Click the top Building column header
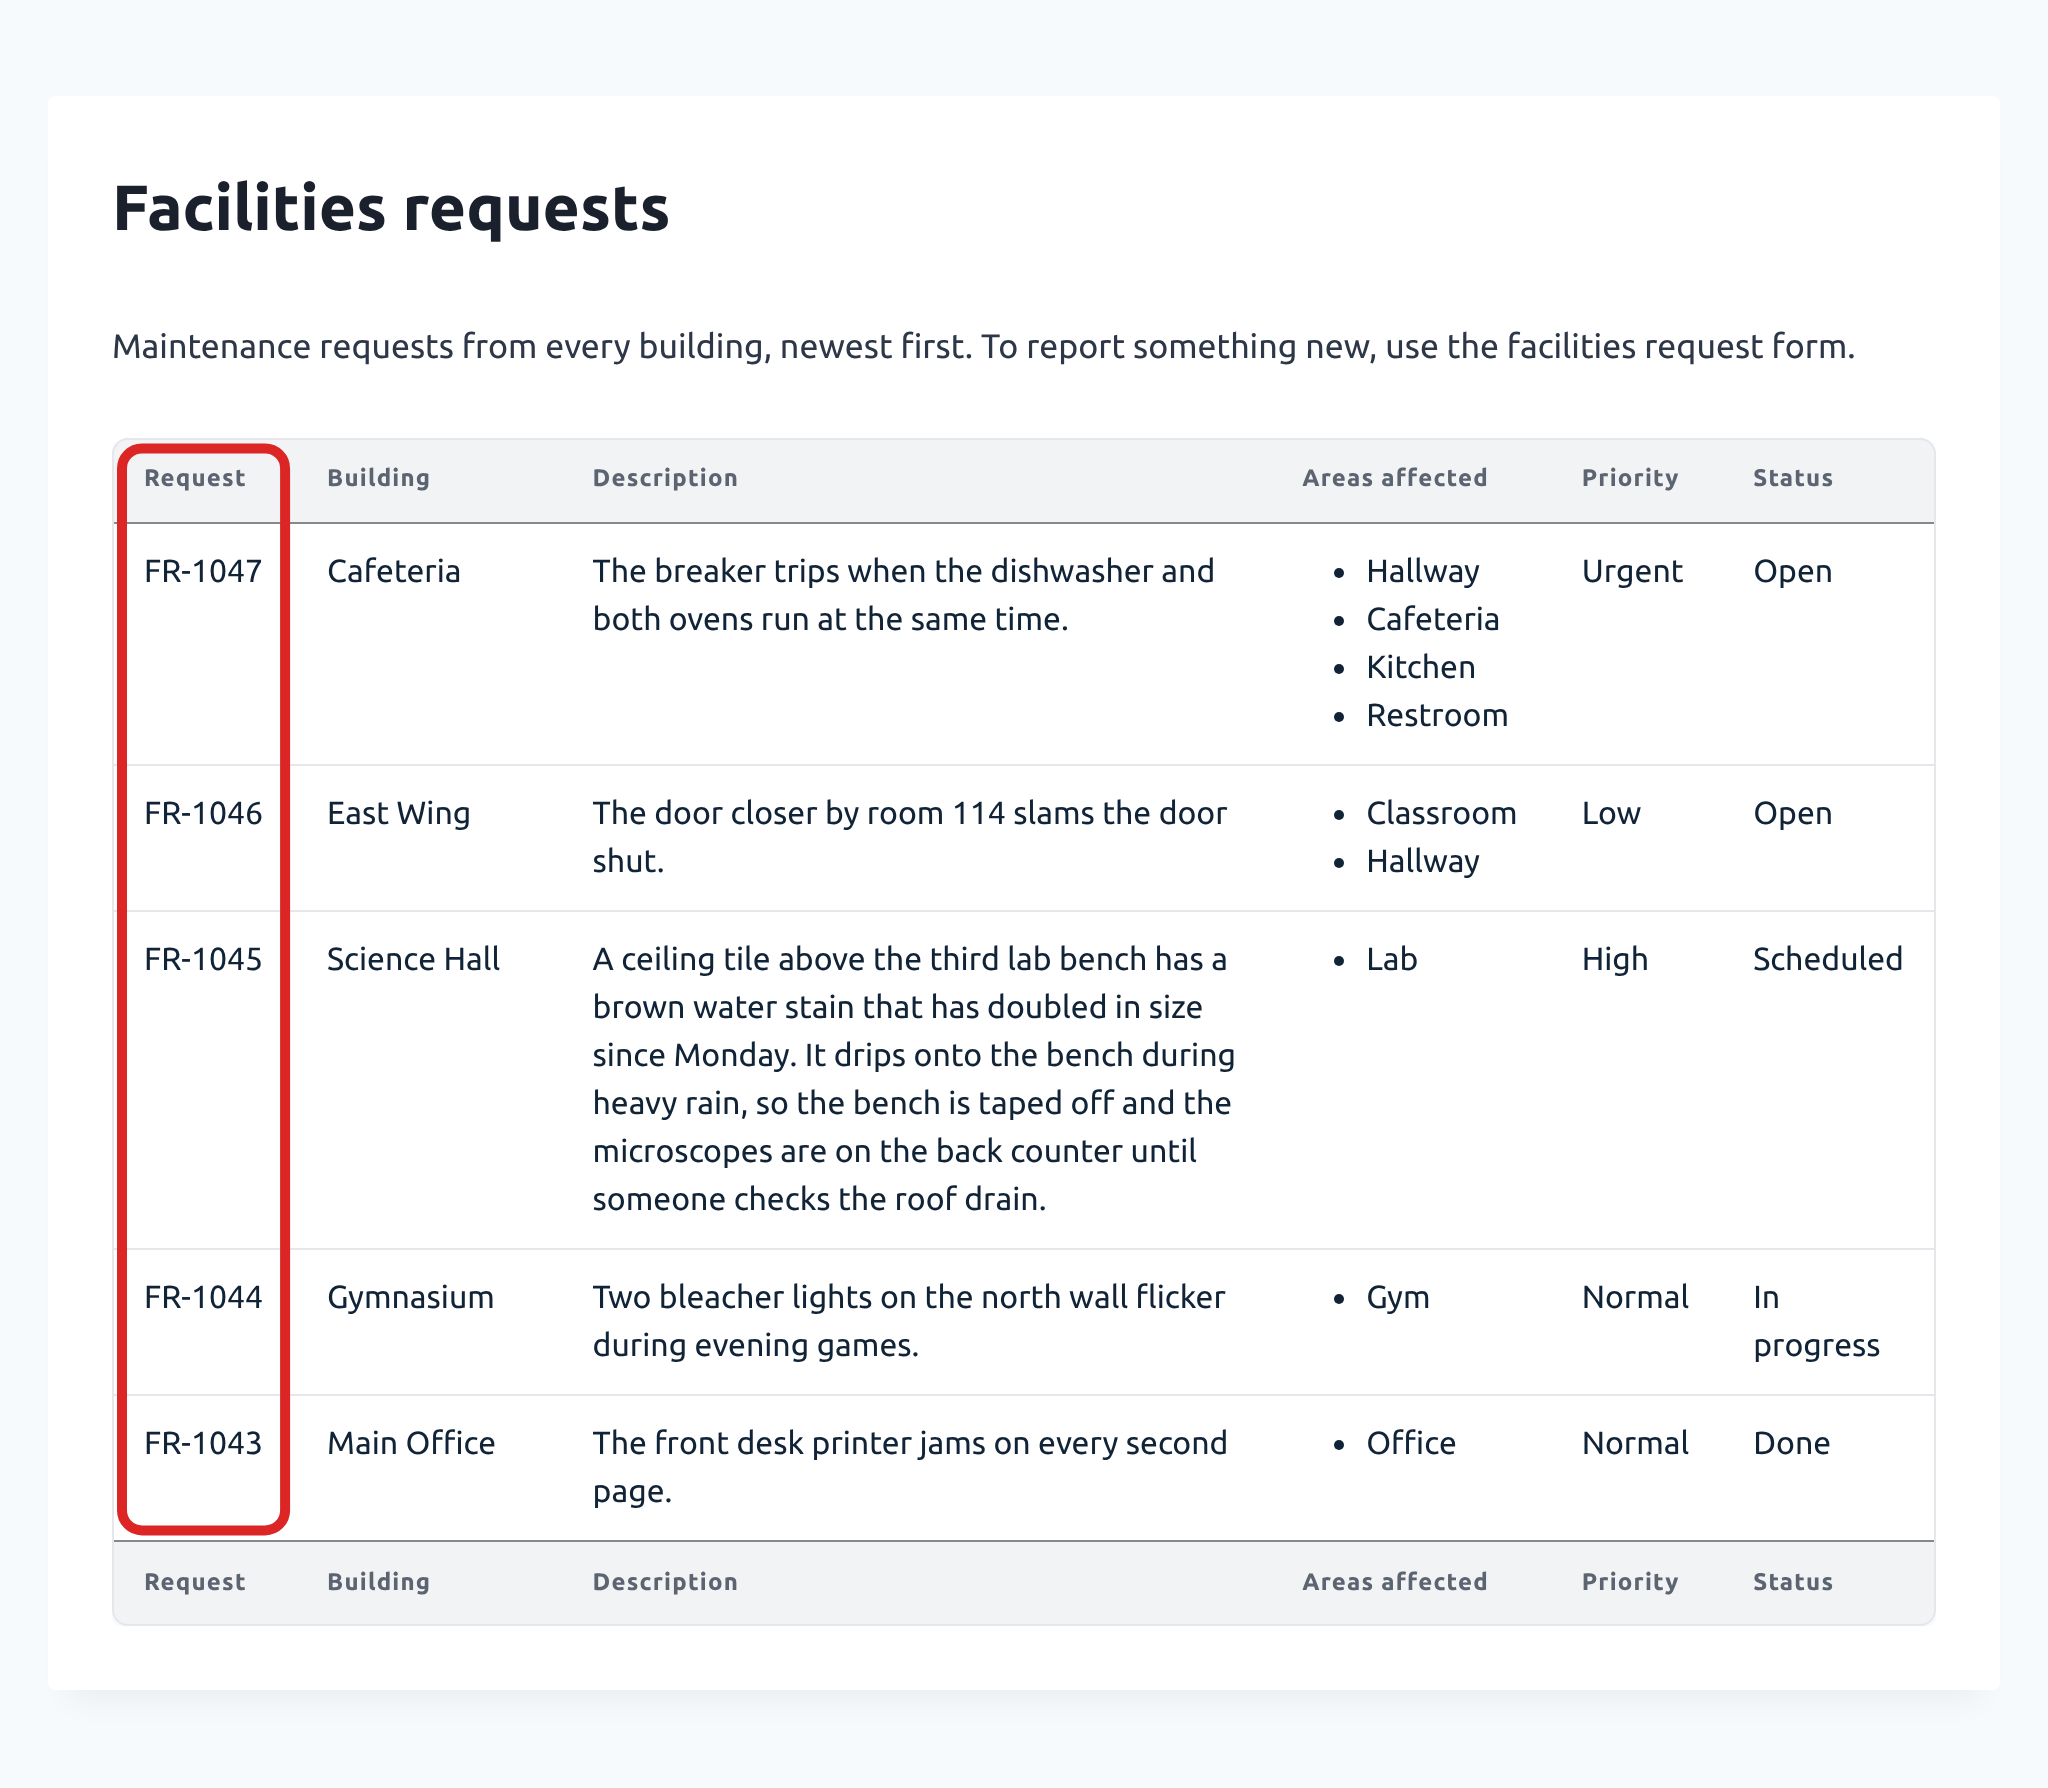The height and width of the screenshot is (1788, 2048). pyautogui.click(x=379, y=478)
